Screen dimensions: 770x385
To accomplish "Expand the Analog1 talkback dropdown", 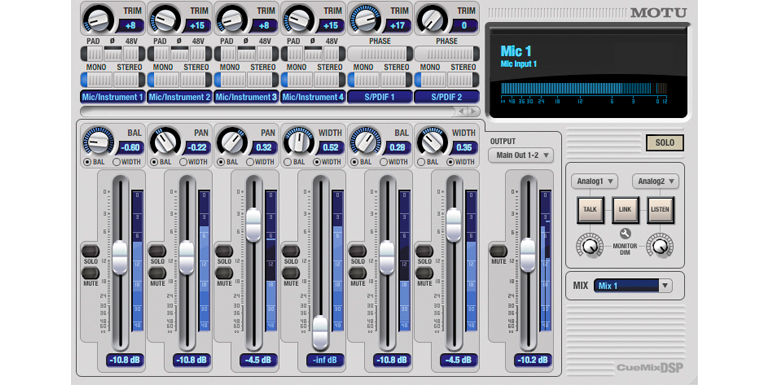I will pos(595,181).
